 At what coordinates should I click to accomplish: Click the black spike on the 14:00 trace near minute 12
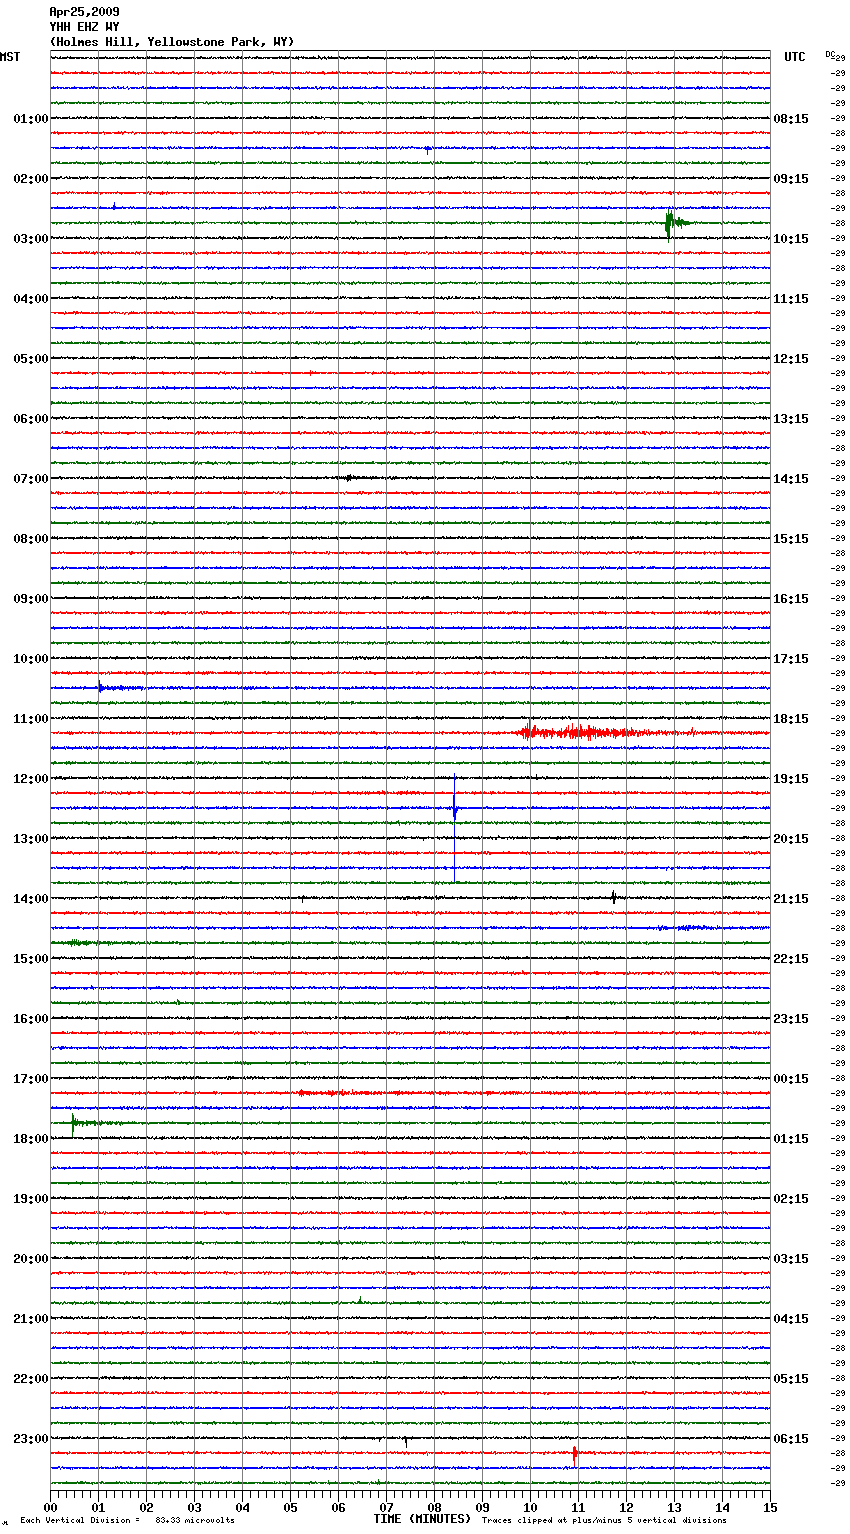coord(614,897)
